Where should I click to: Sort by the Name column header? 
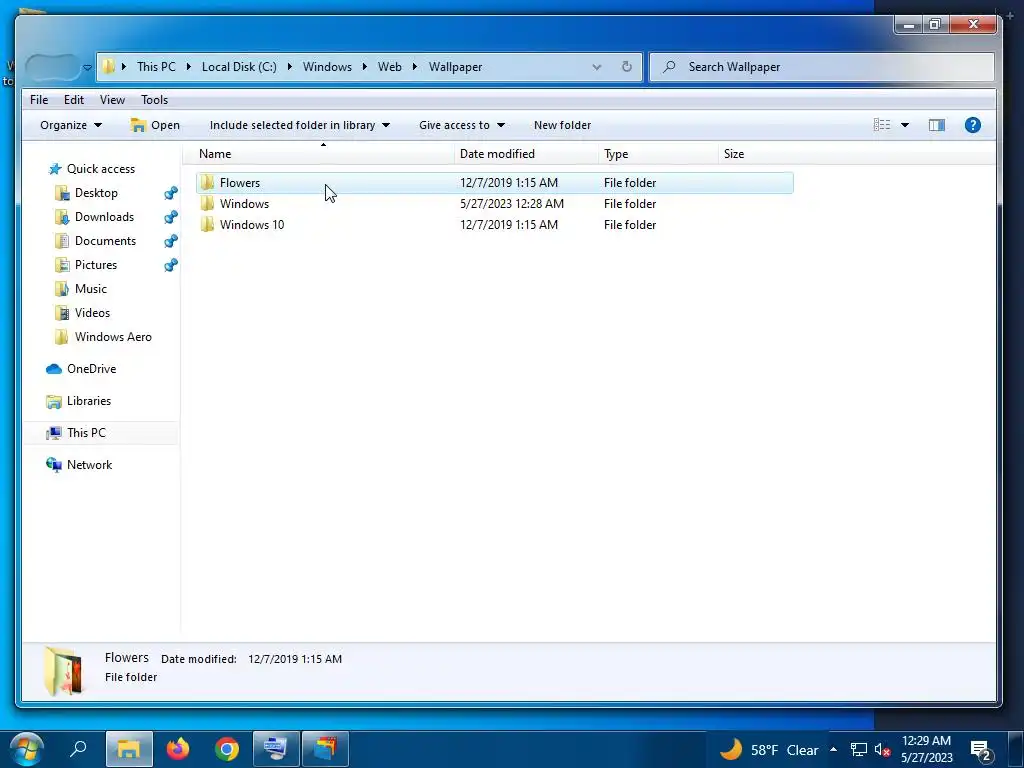click(215, 153)
